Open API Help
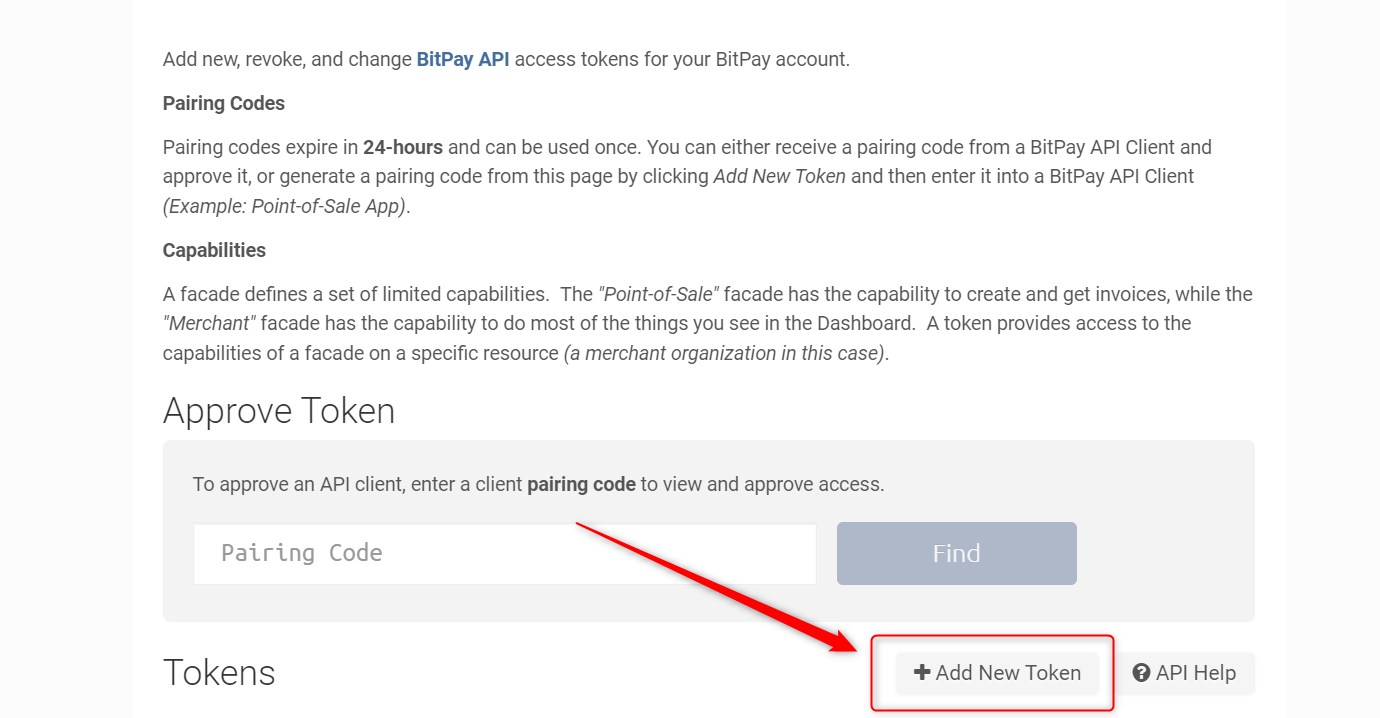The image size is (1380, 718). point(1184,673)
